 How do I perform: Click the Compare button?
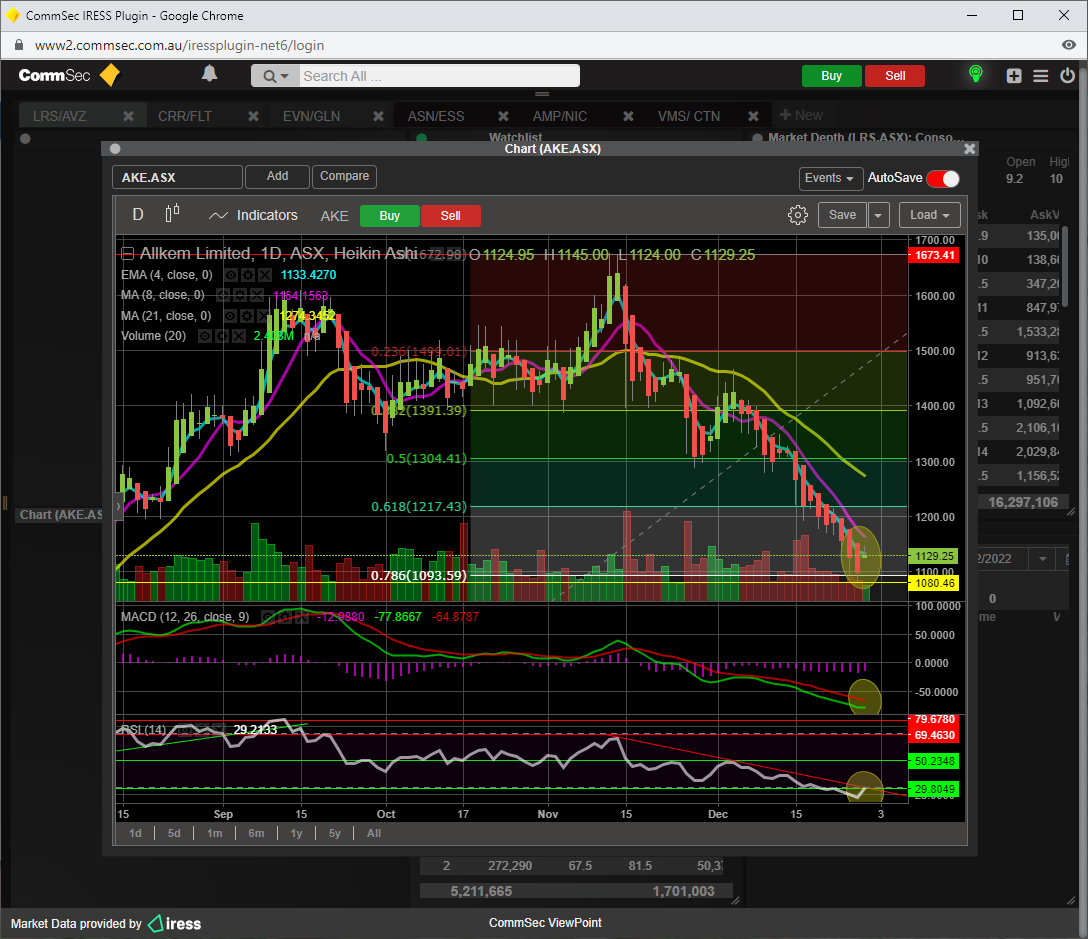click(344, 176)
